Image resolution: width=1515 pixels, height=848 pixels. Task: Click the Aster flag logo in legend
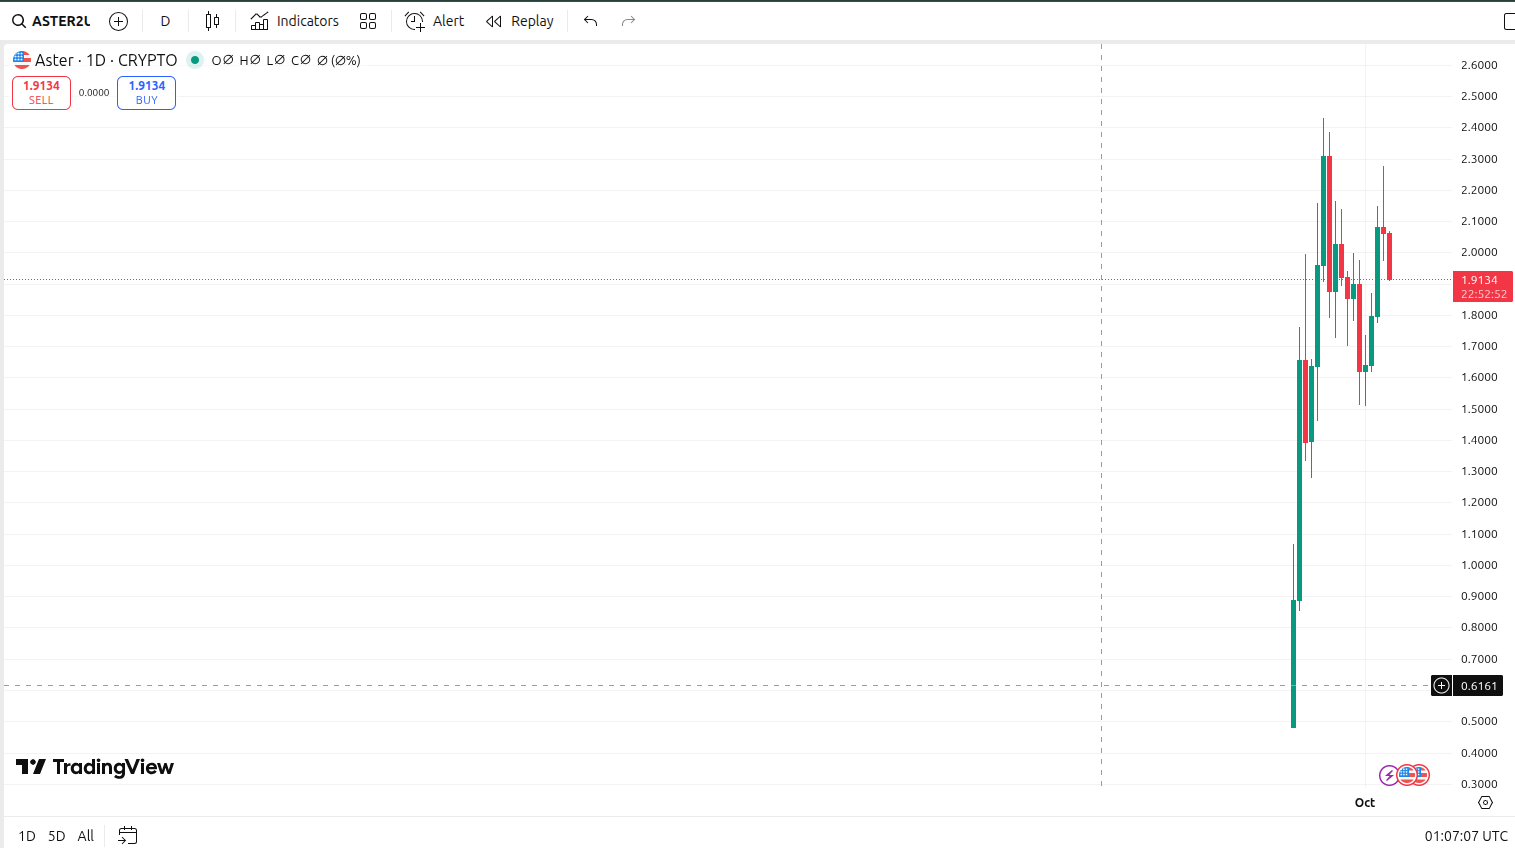[22, 60]
